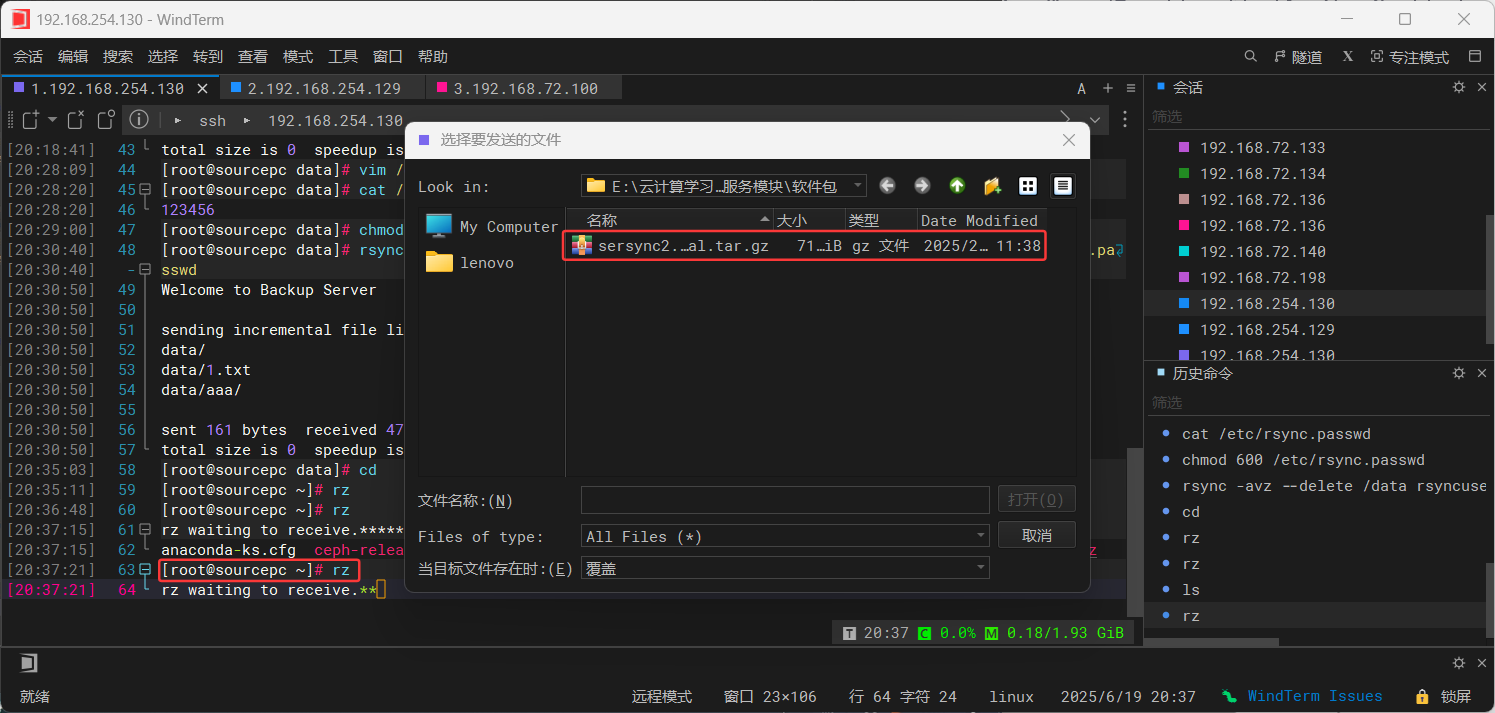The image size is (1495, 713).
Task: Select icon grid view for the file dialog
Action: tap(1029, 185)
